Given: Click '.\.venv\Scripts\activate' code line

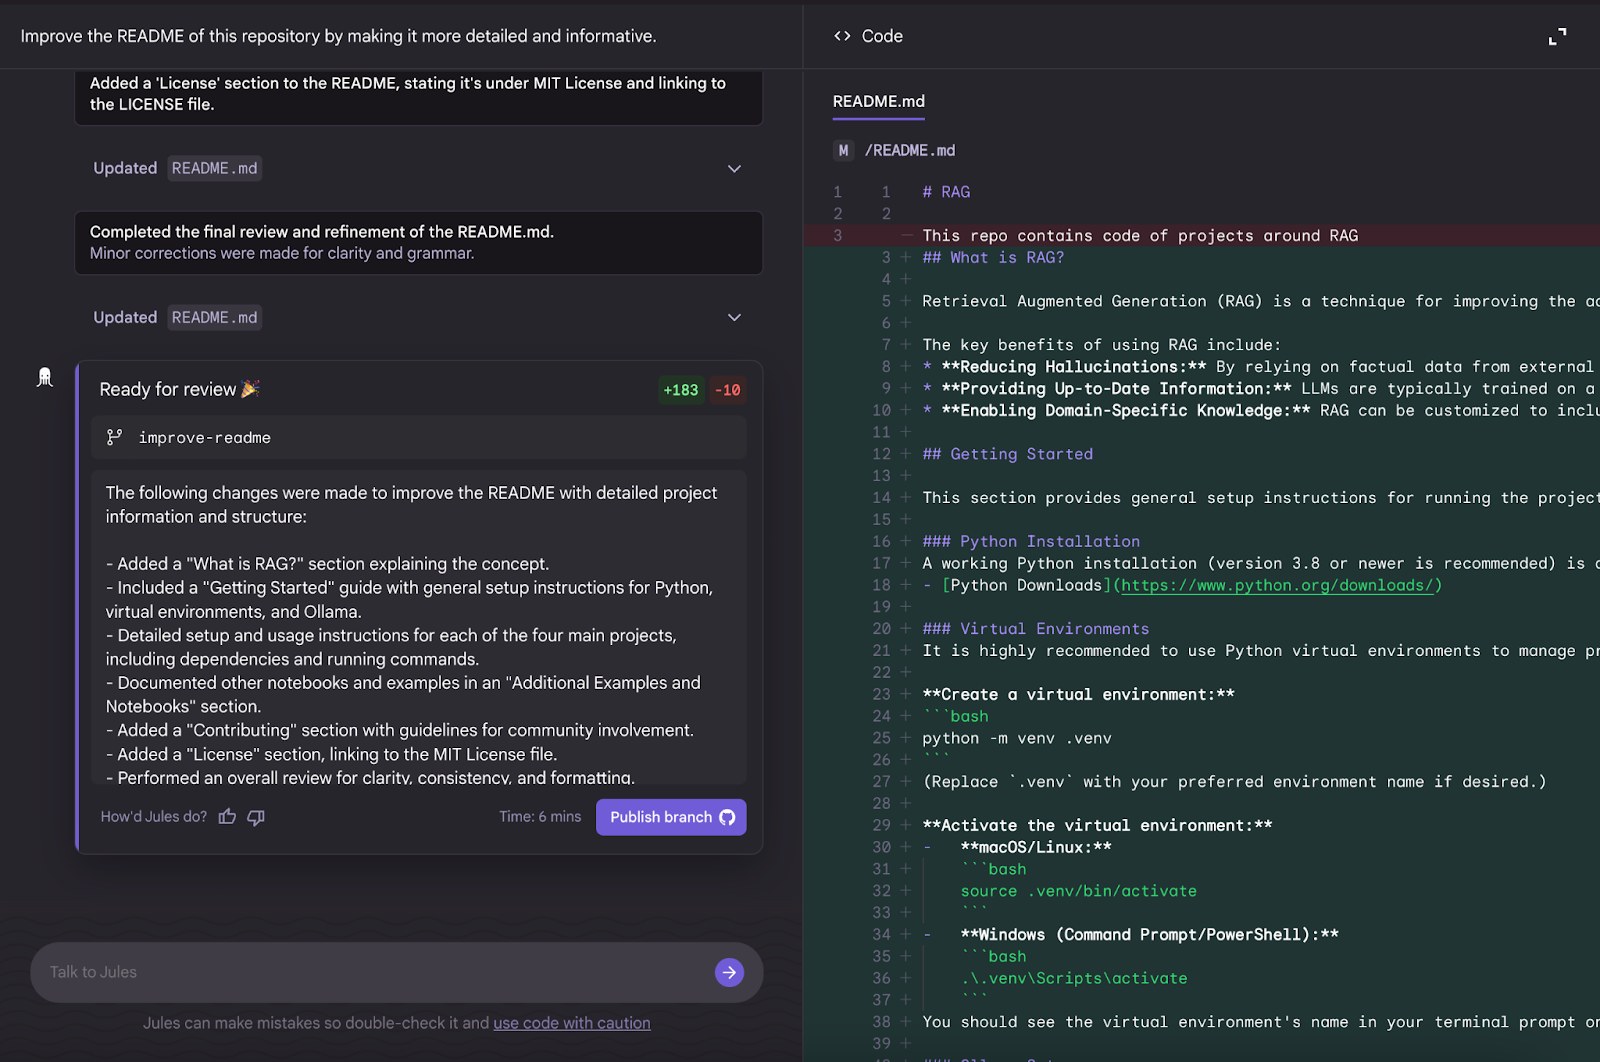Looking at the screenshot, I should [1074, 978].
